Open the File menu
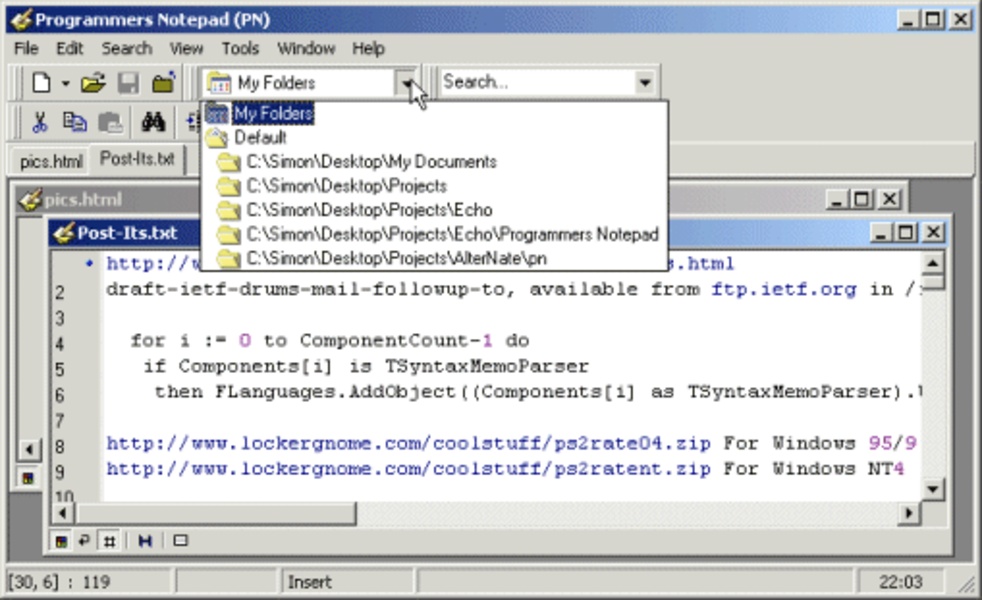The image size is (982, 600). (x=26, y=48)
